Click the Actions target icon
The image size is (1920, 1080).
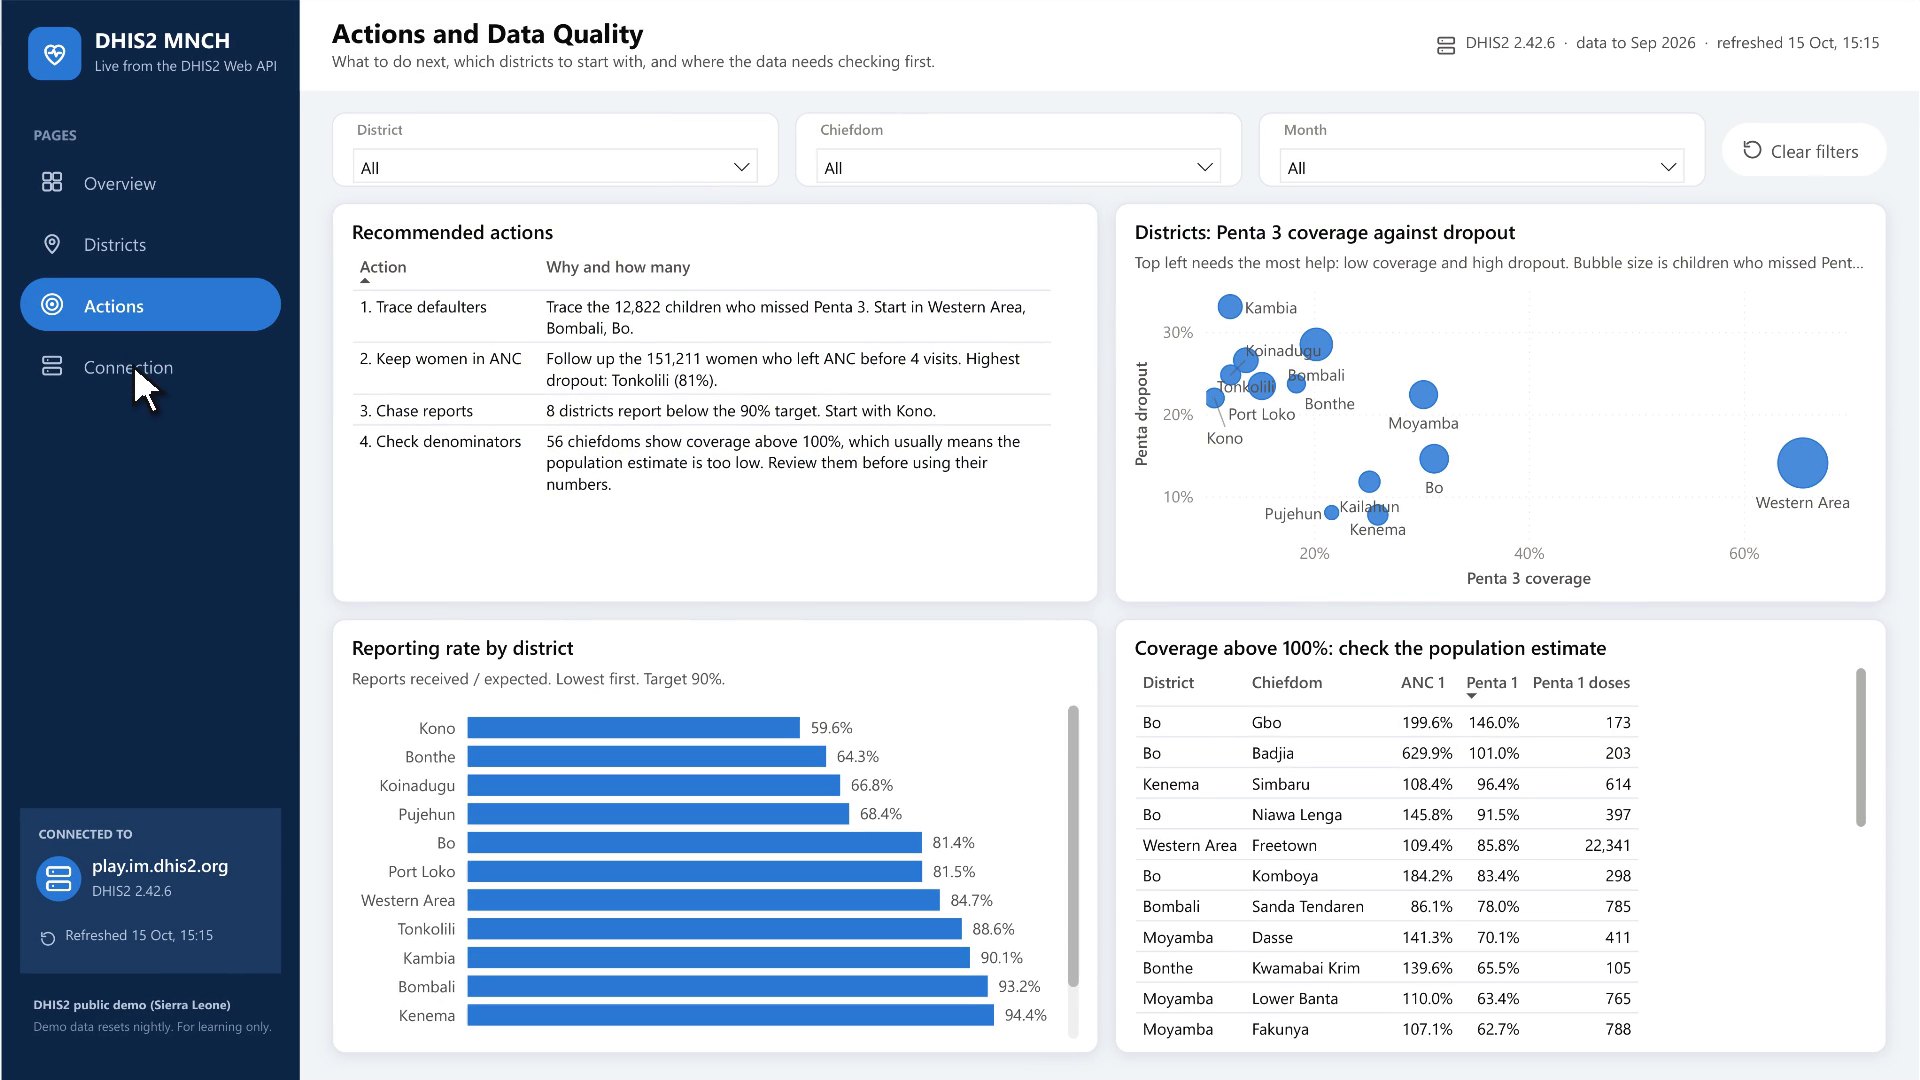pos(52,305)
